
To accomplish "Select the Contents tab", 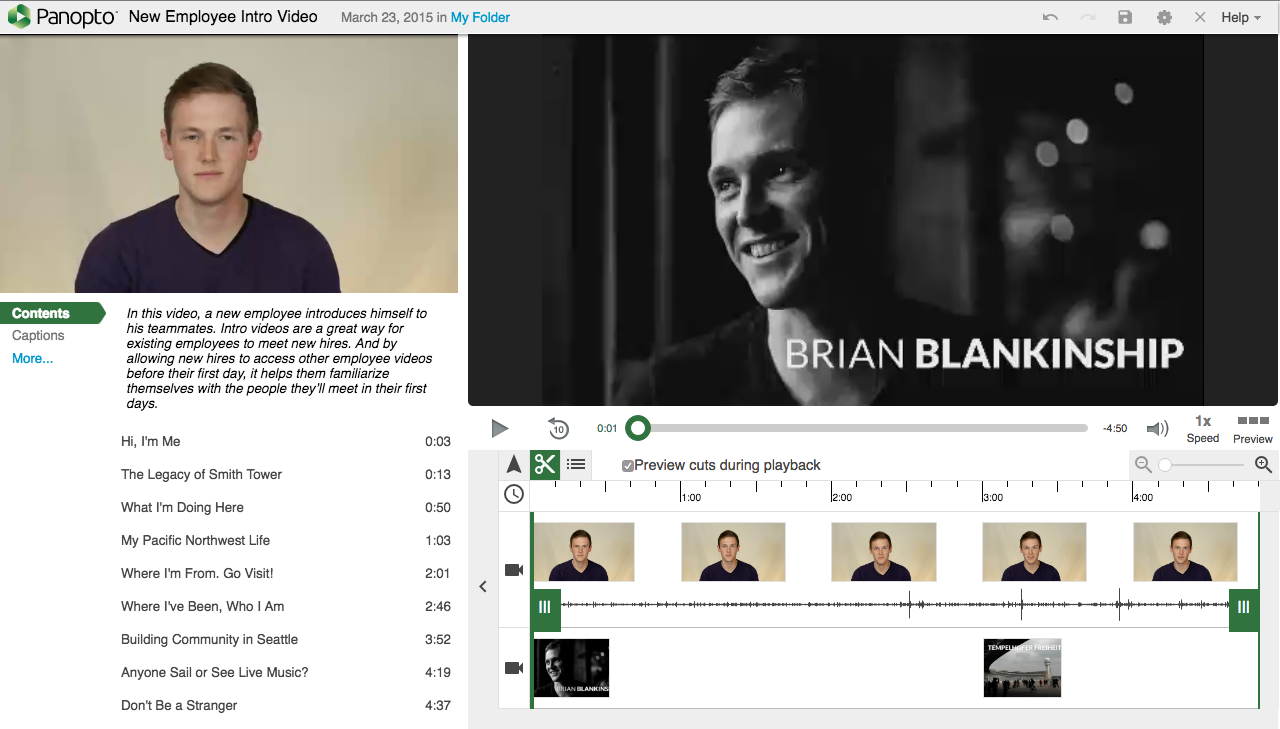I will coord(52,313).
